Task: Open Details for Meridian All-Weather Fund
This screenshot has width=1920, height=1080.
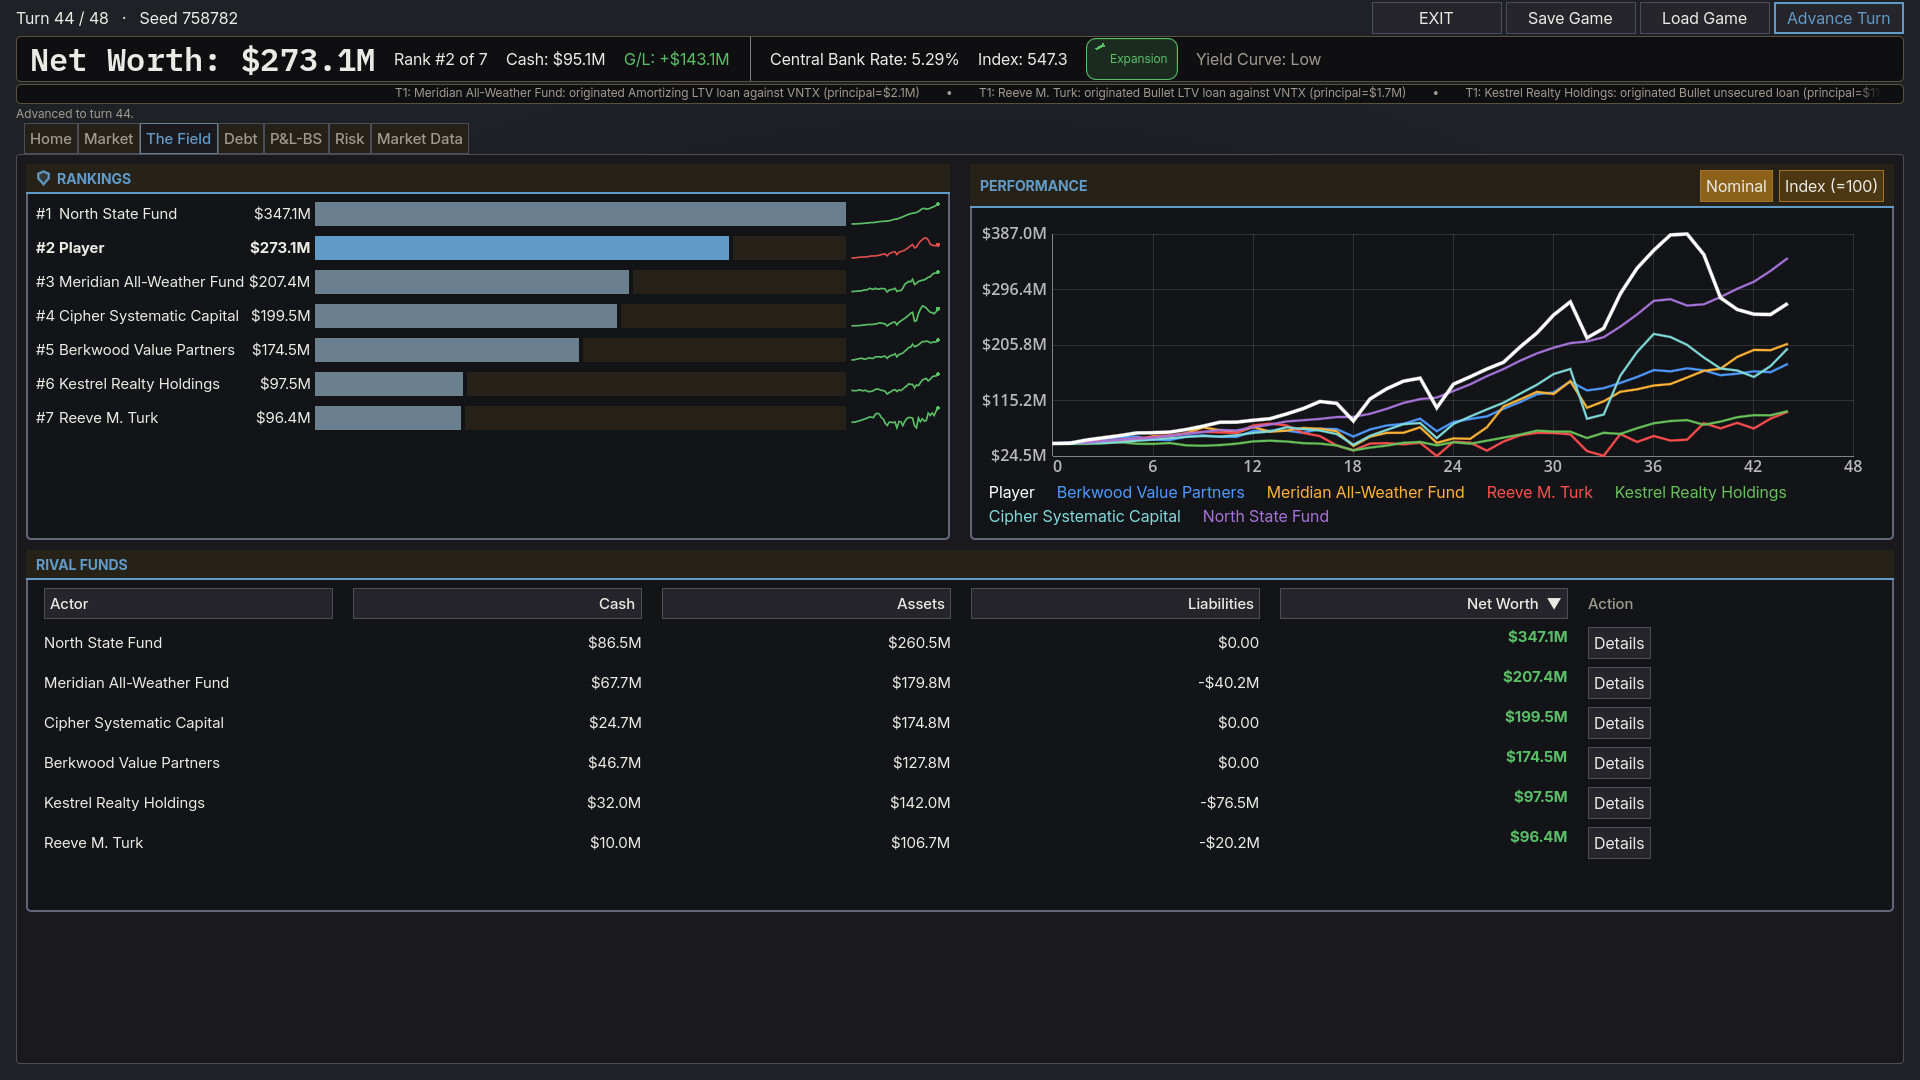Action: pyautogui.click(x=1619, y=683)
